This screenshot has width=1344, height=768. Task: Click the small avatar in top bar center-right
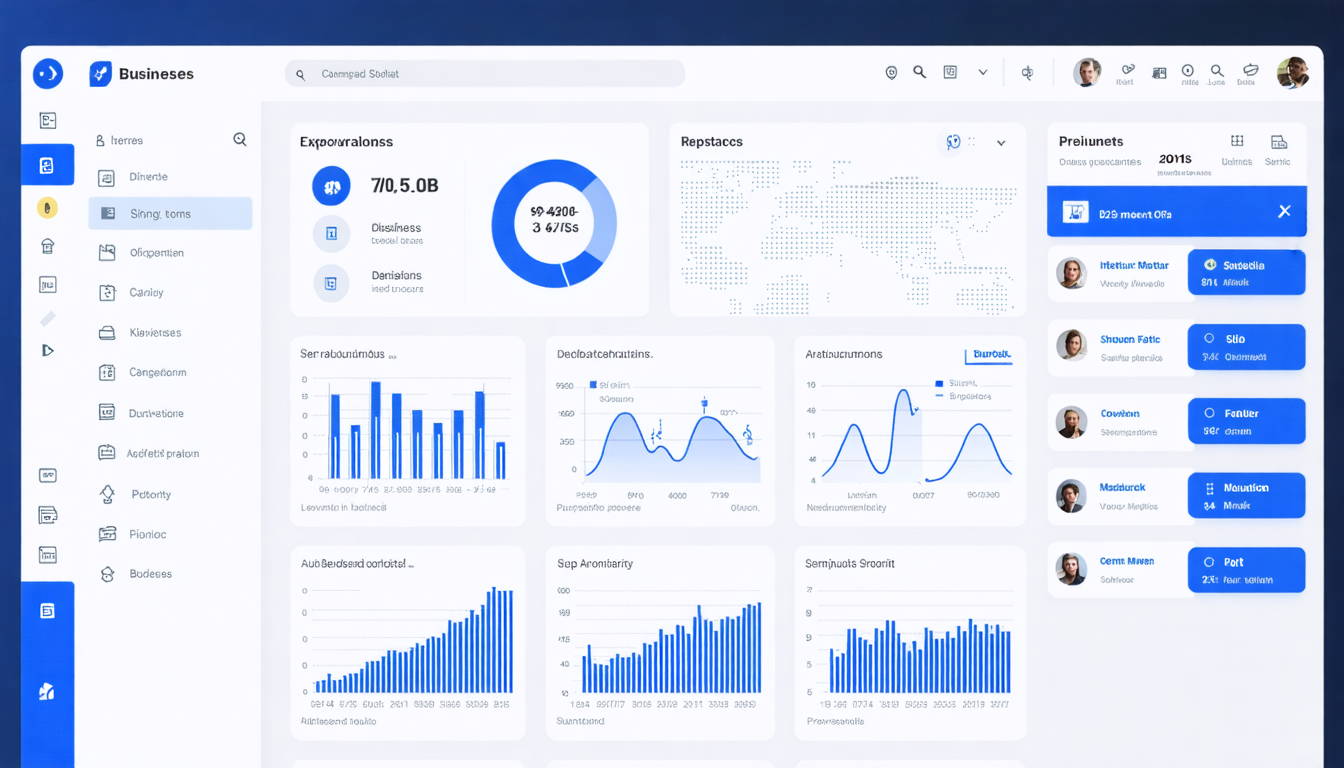1087,72
